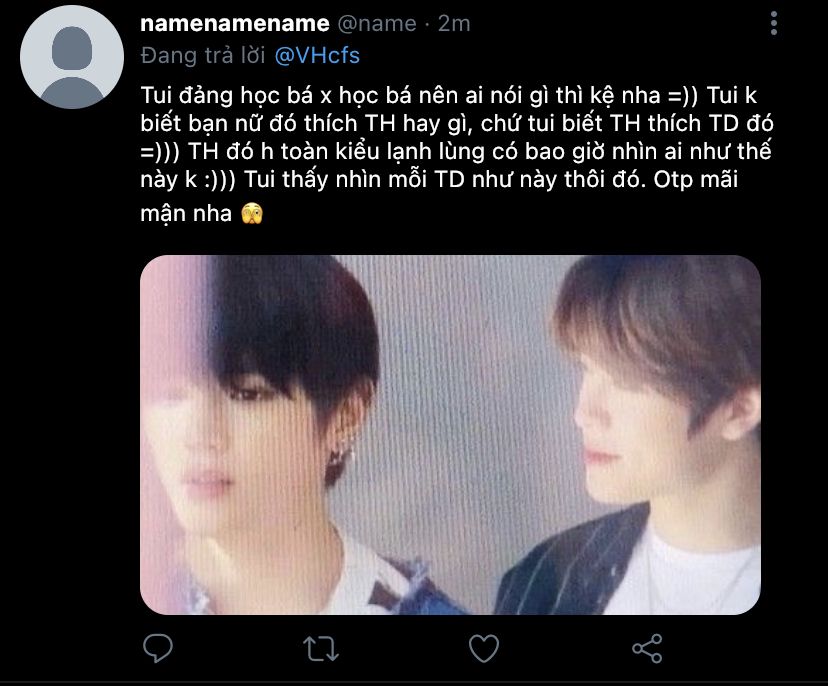Click the words 'mận nha' on the tweet's last line
This screenshot has height=686, width=828.
(186, 214)
